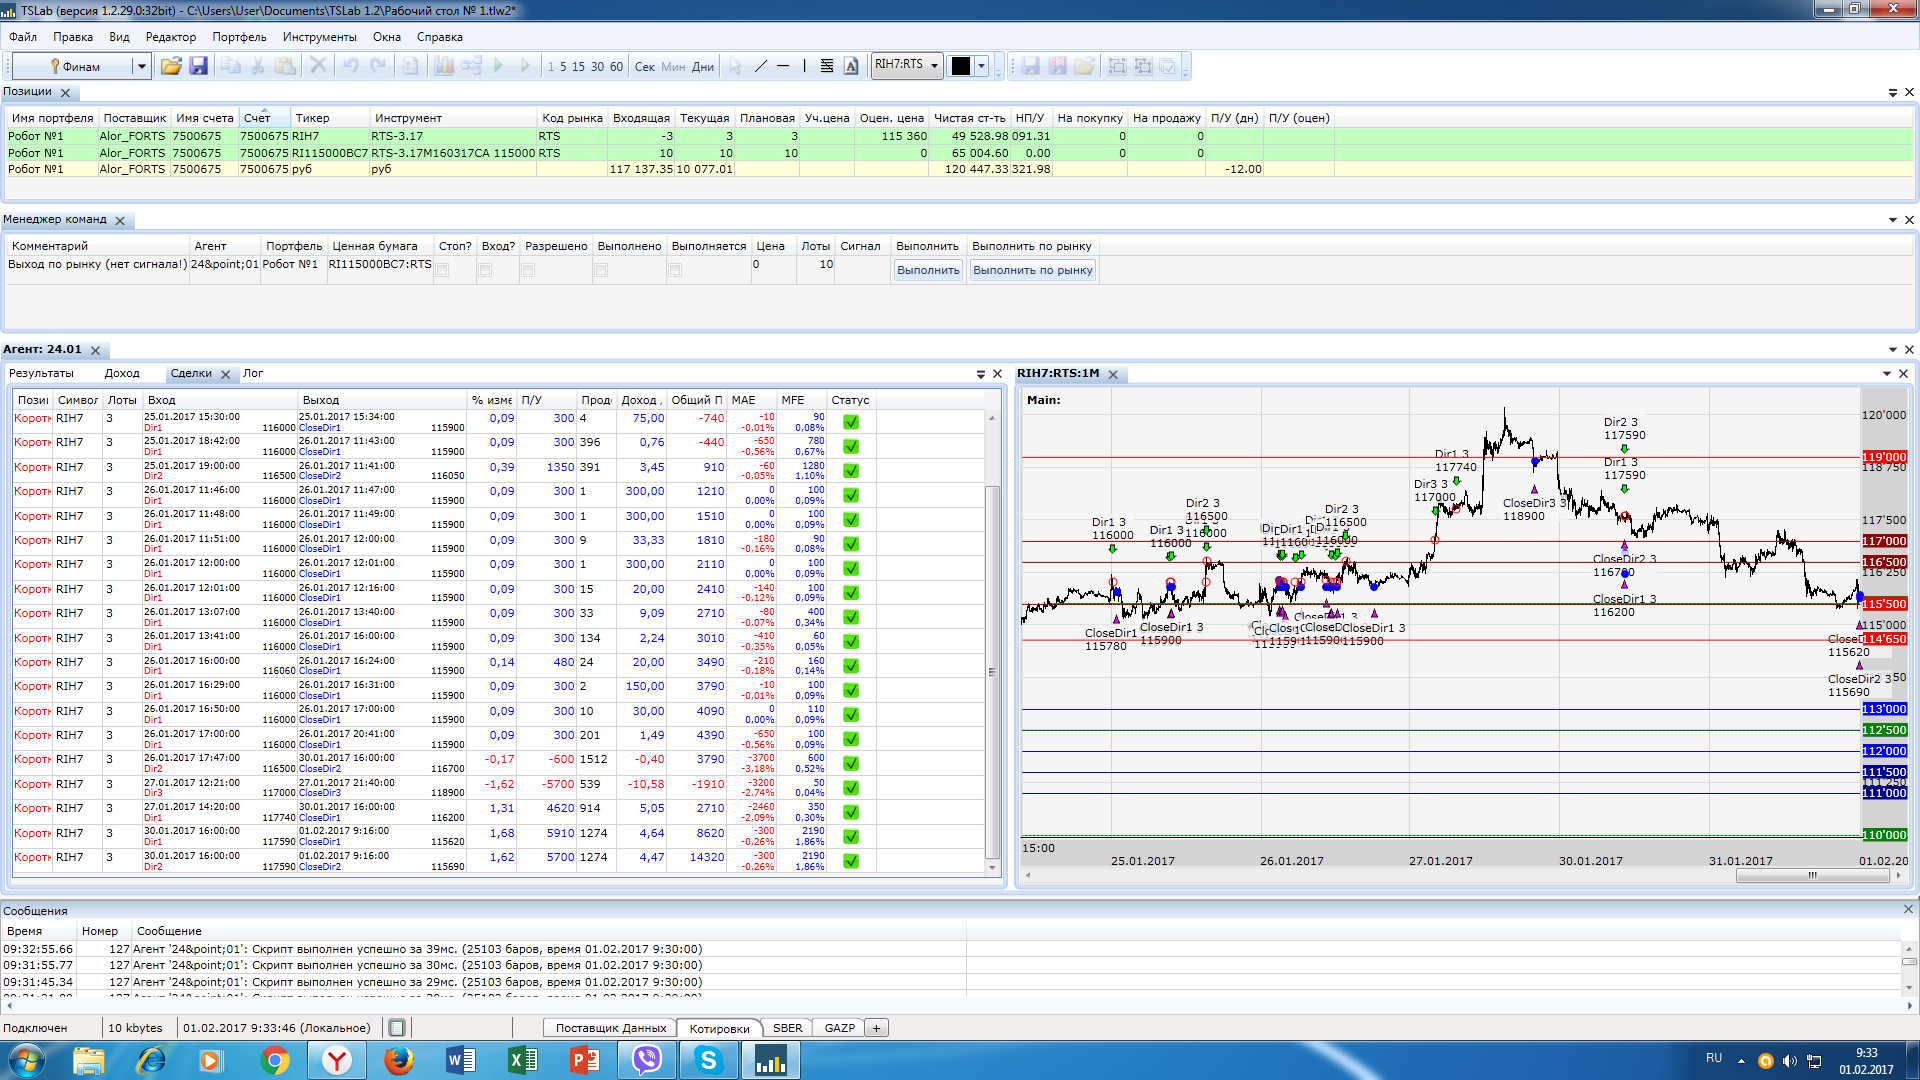Toggle the Разрешено checkbox in command row
The width and height of the screenshot is (1920, 1080).
coord(528,270)
